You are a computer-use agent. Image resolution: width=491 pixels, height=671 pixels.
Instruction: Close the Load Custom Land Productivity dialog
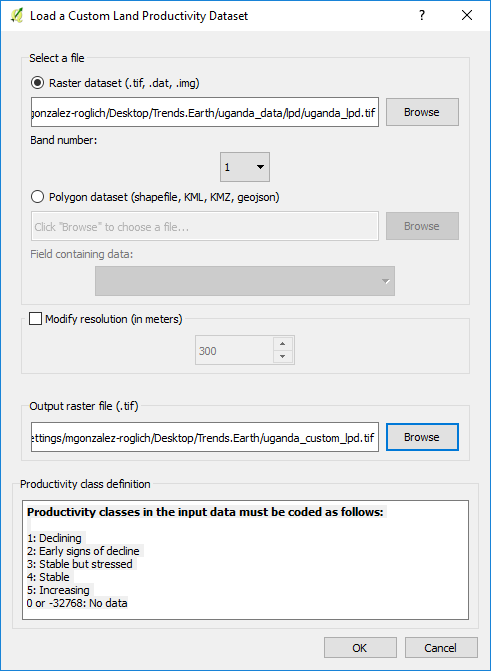point(467,15)
